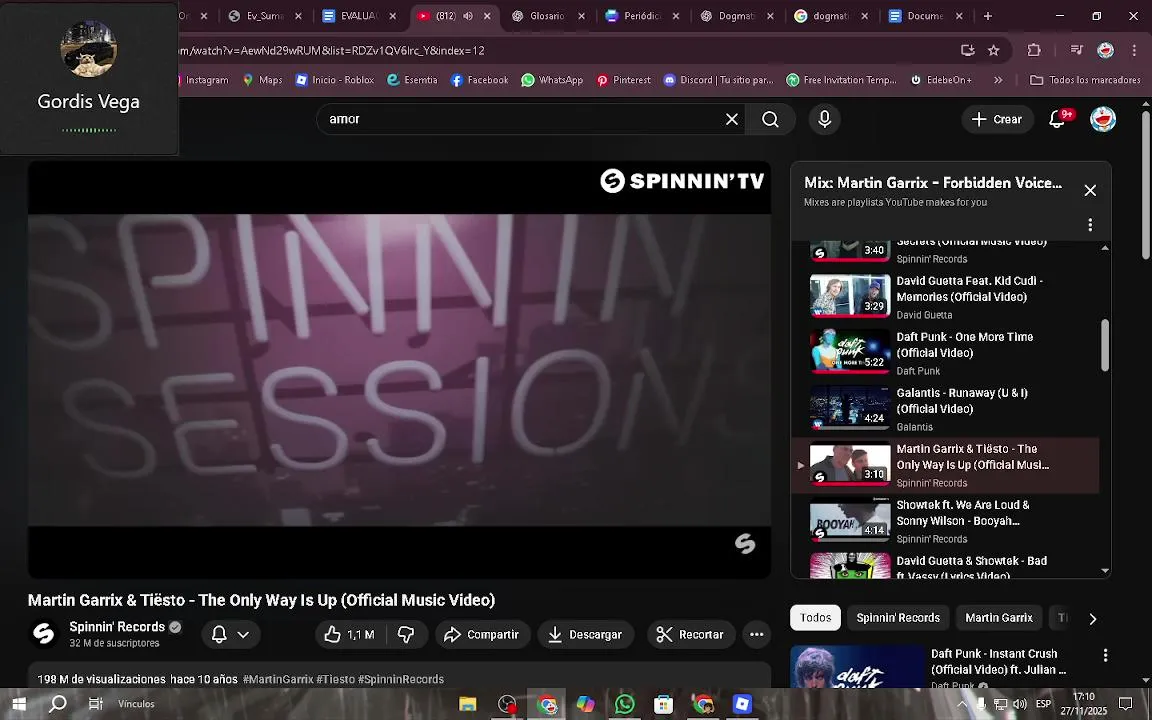
Task: Open File Explorer from the taskbar
Action: pos(468,704)
